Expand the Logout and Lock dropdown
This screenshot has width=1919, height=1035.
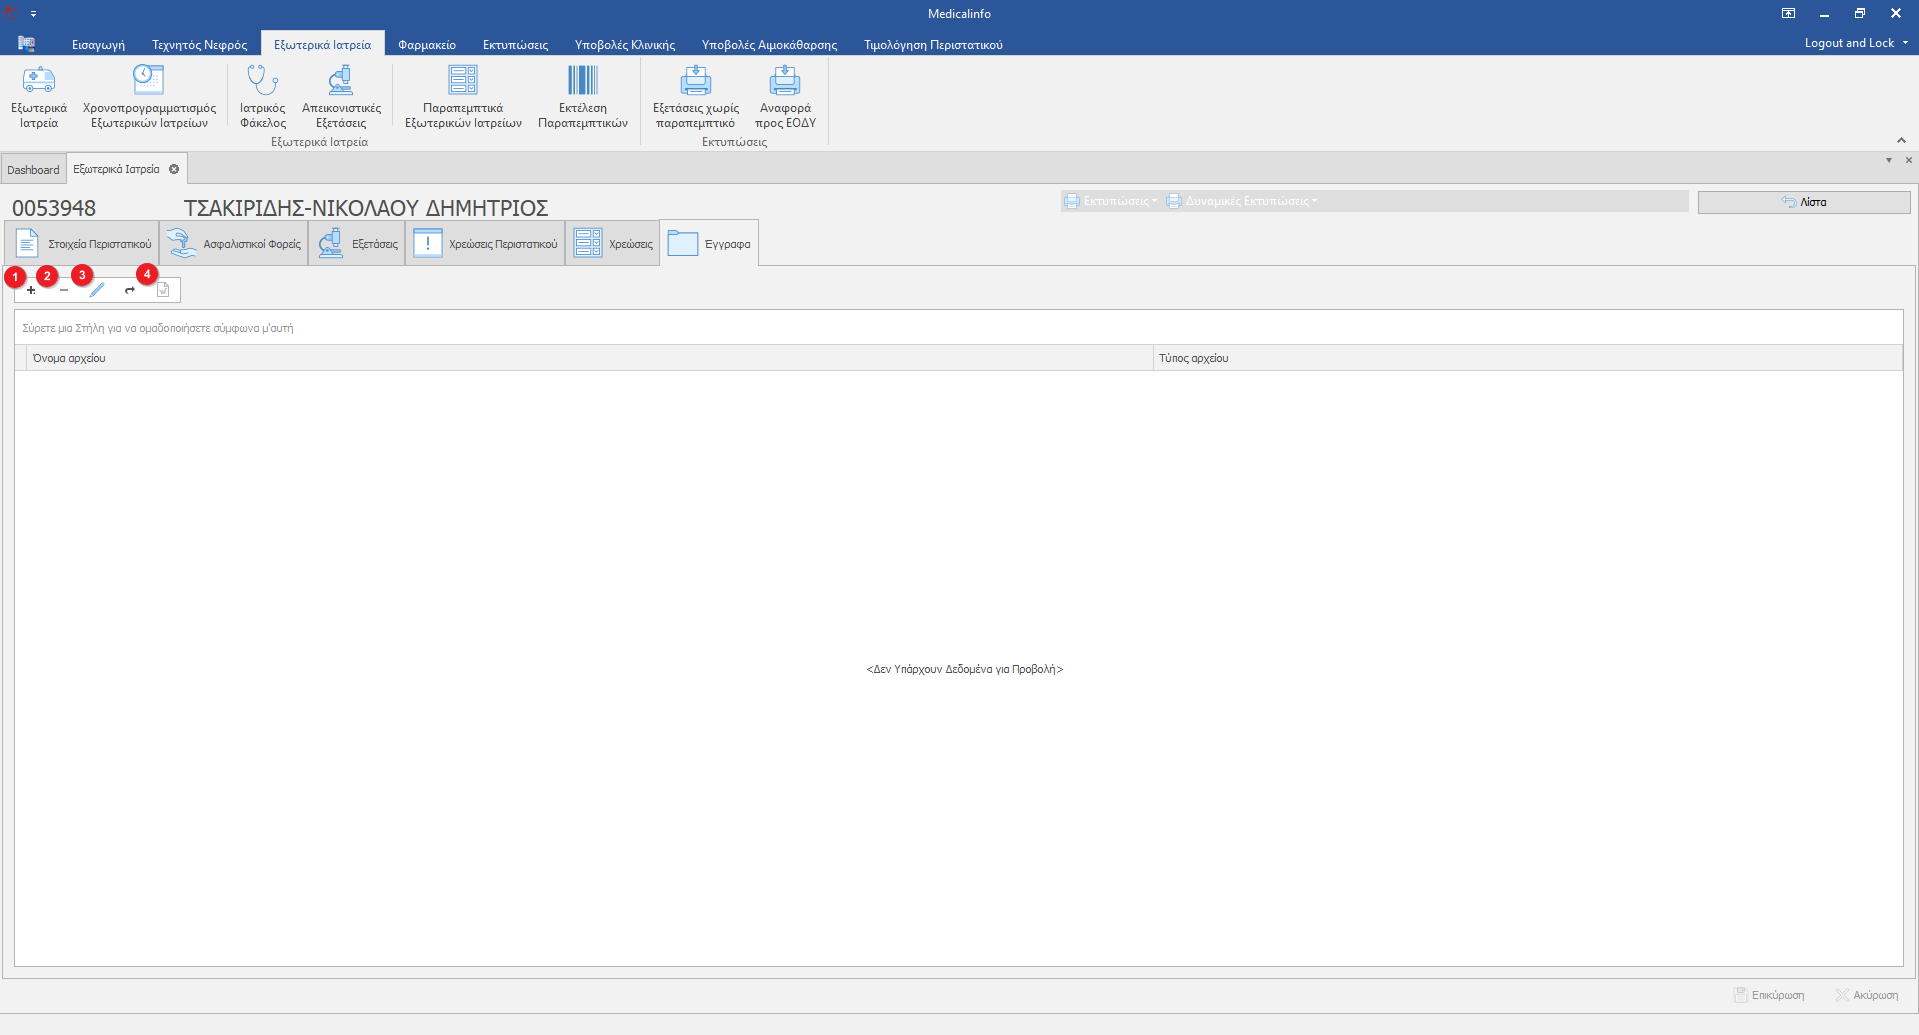pos(1905,43)
